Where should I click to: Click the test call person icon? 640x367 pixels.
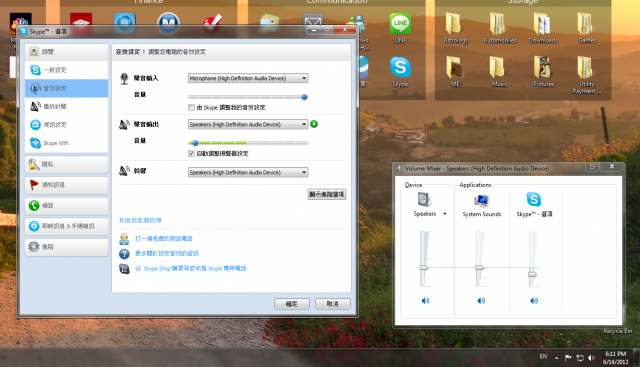[x=124, y=239]
